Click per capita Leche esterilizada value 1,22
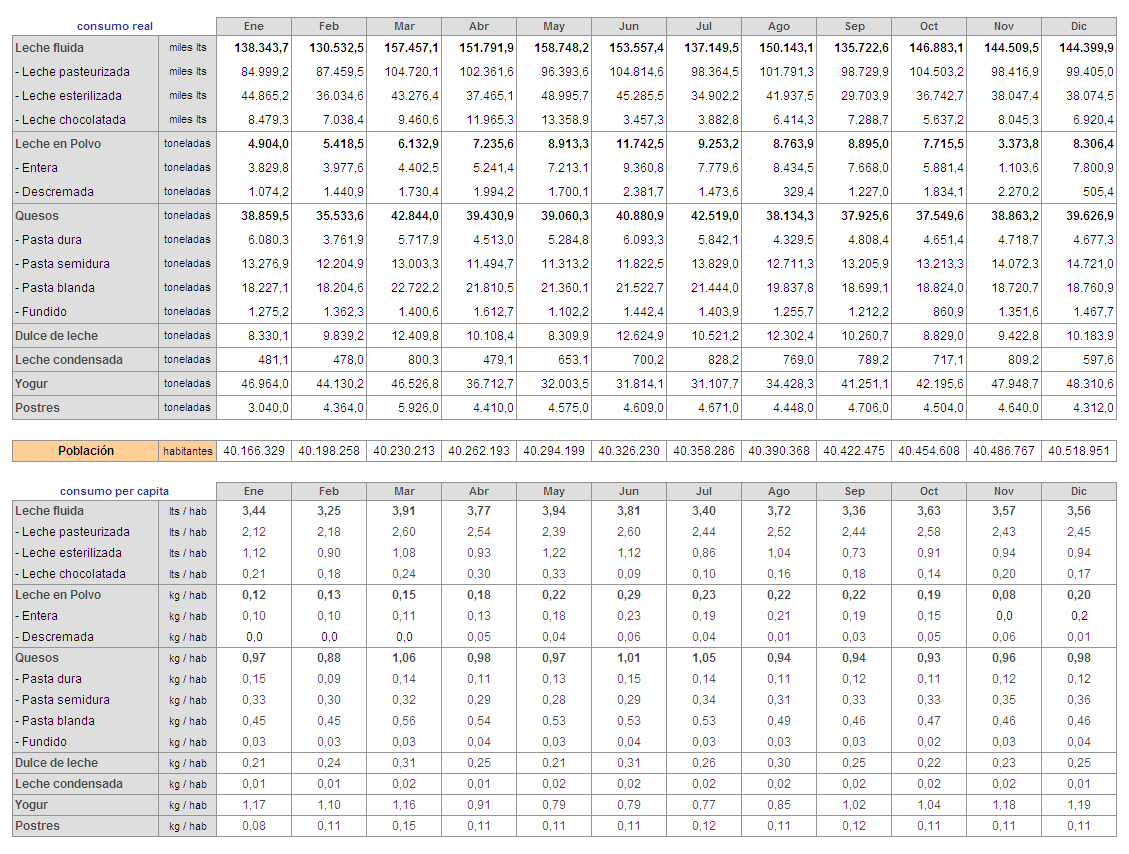1129x854 pixels. point(554,553)
